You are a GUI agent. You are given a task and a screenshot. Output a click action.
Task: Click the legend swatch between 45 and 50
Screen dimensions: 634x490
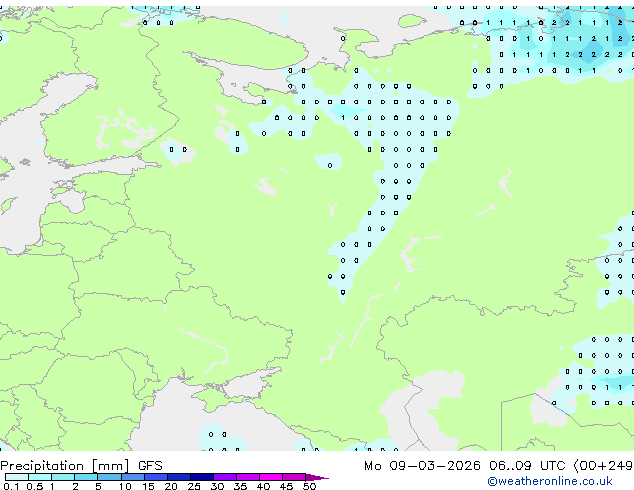[x=294, y=477]
